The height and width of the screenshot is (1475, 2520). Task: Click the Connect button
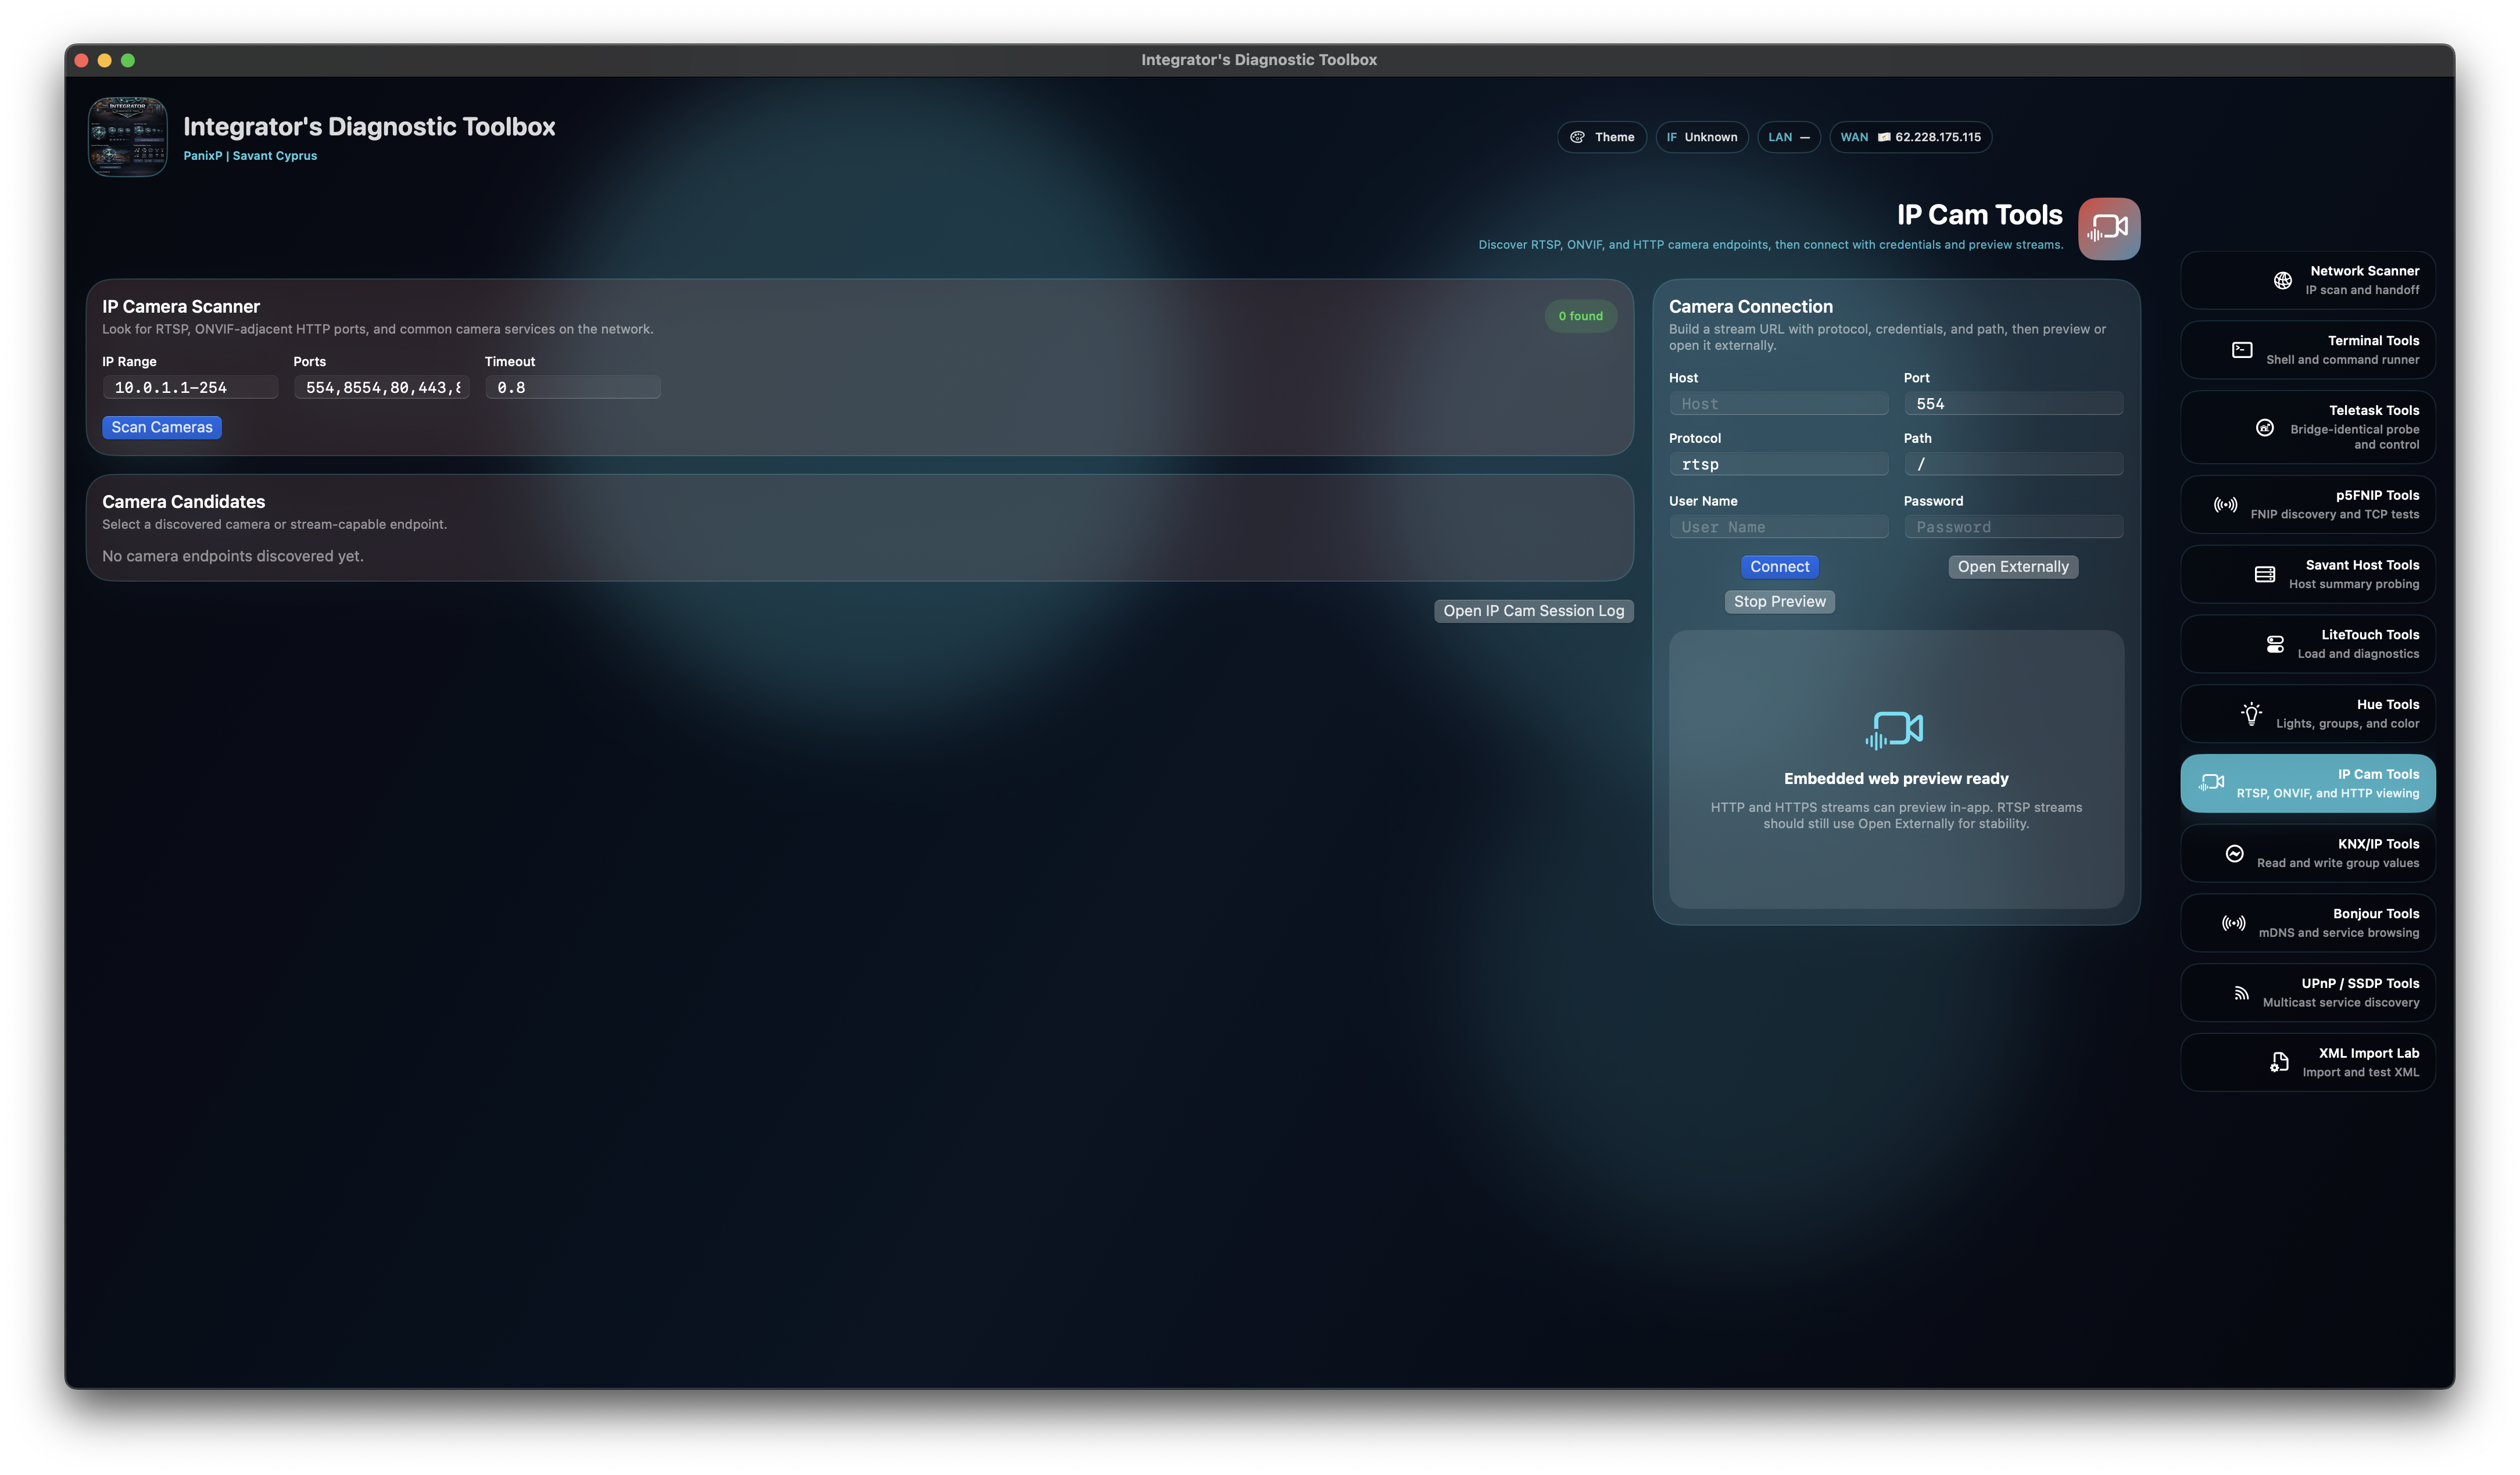tap(1779, 567)
